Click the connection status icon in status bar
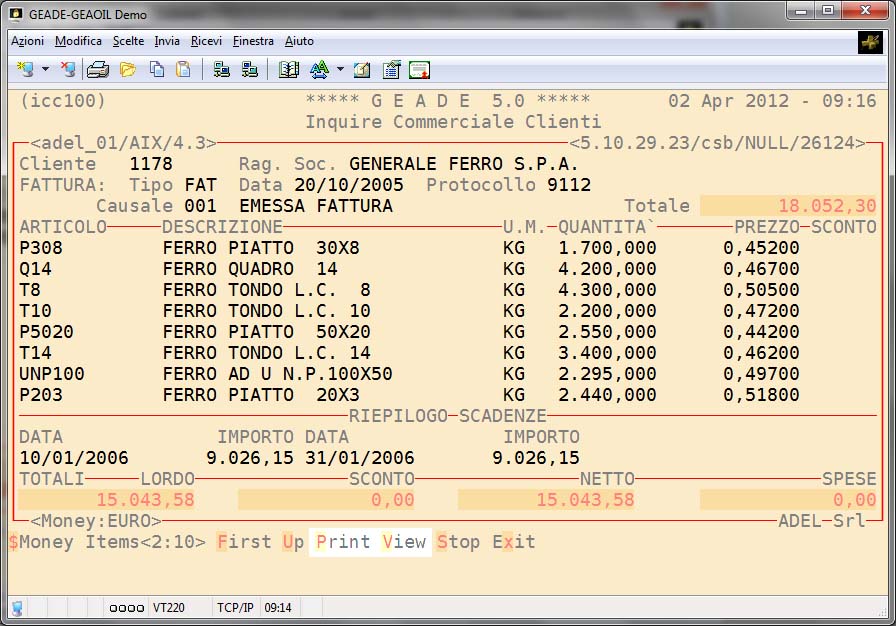The width and height of the screenshot is (896, 626). pyautogui.click(x=17, y=607)
